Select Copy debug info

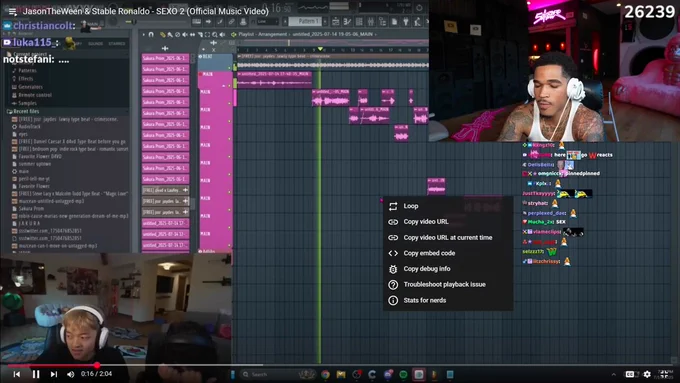pos(448,268)
